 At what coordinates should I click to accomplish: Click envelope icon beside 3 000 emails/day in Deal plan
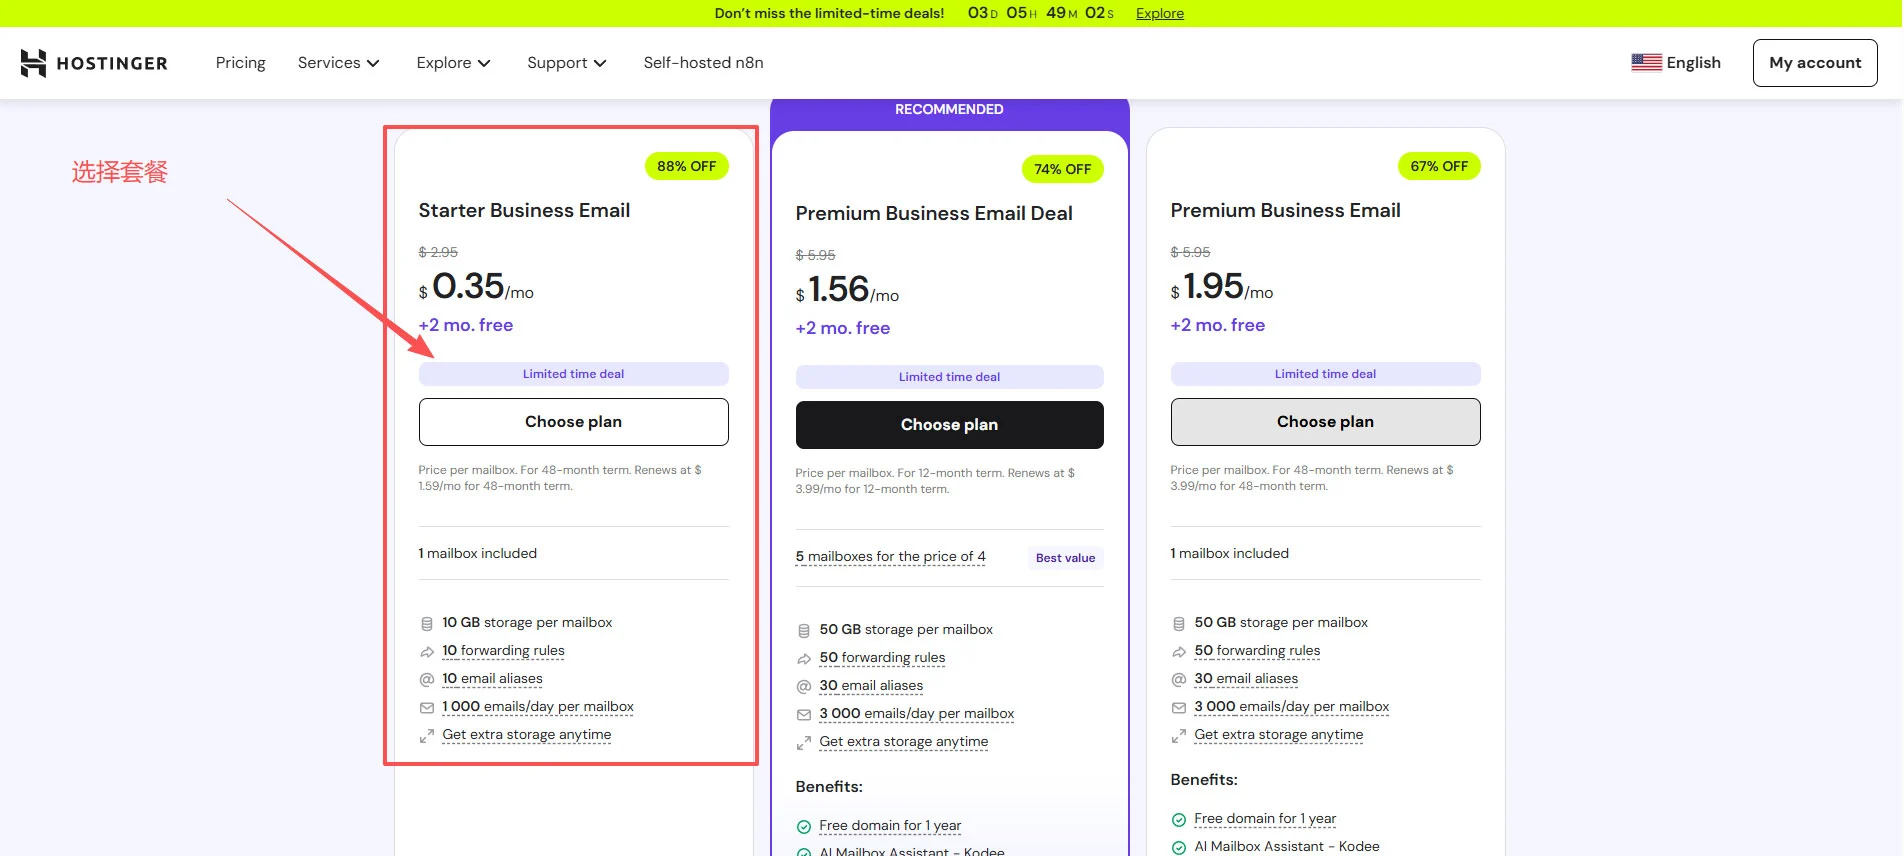(x=804, y=714)
